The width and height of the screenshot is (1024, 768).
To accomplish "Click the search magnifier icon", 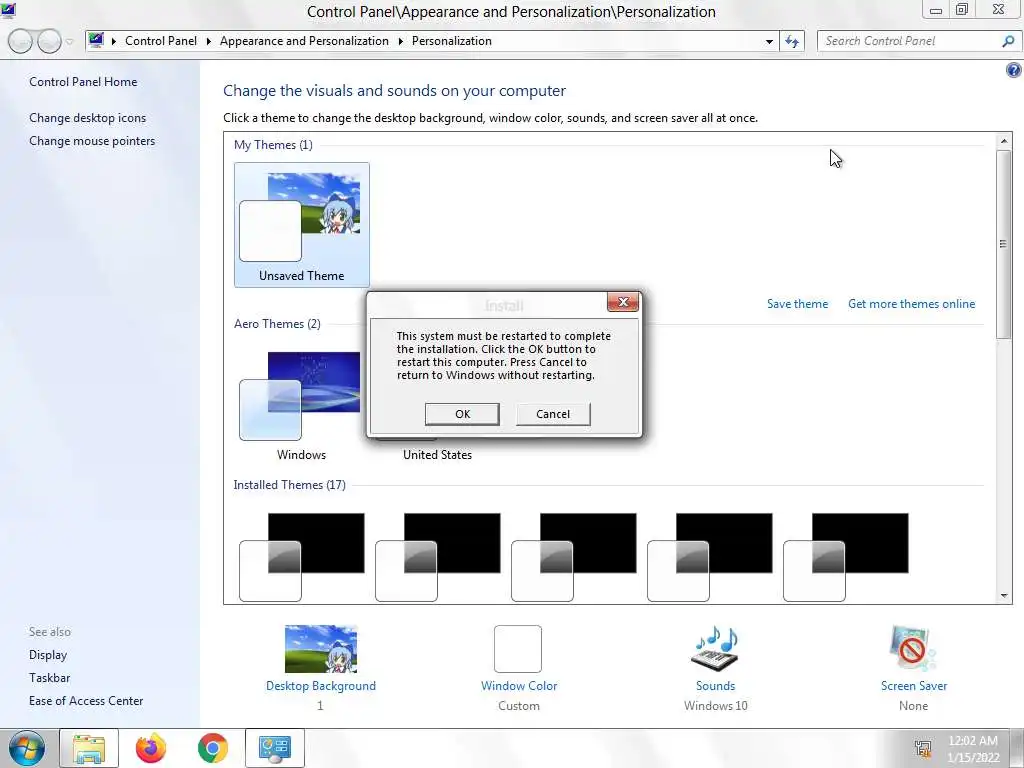I will (1008, 41).
